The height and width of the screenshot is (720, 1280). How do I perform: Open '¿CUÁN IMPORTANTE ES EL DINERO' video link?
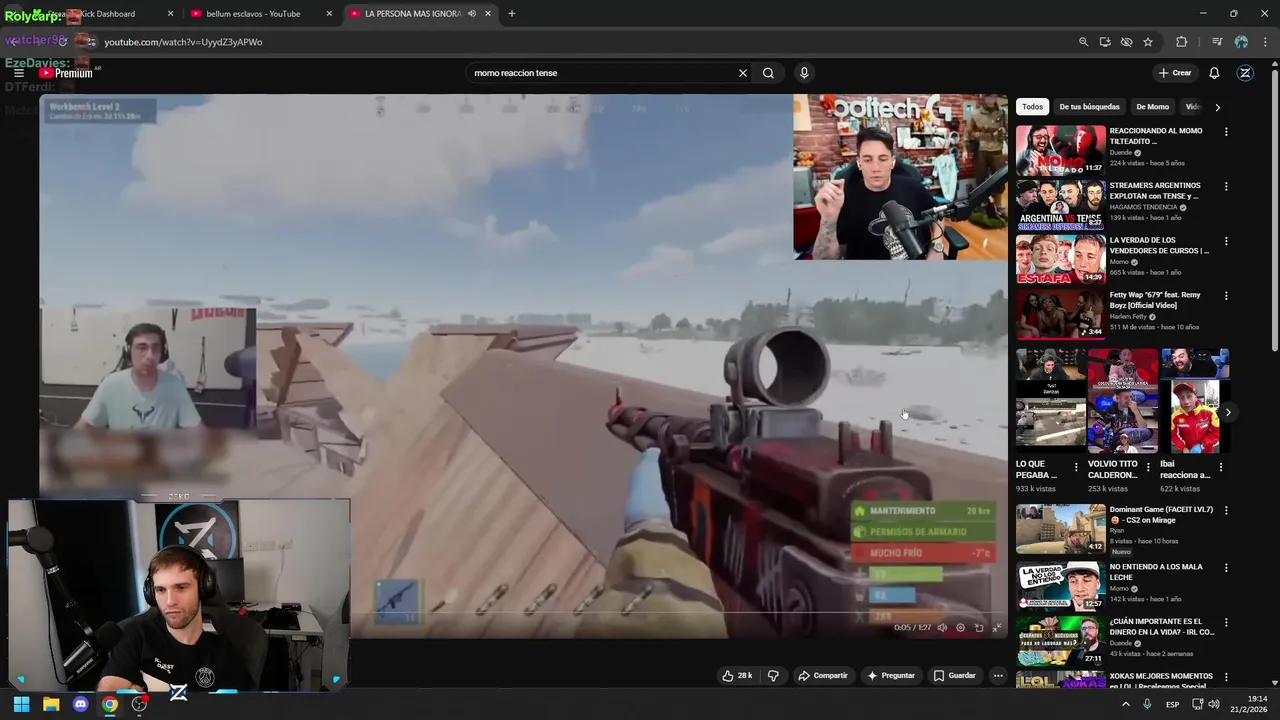point(1162,627)
